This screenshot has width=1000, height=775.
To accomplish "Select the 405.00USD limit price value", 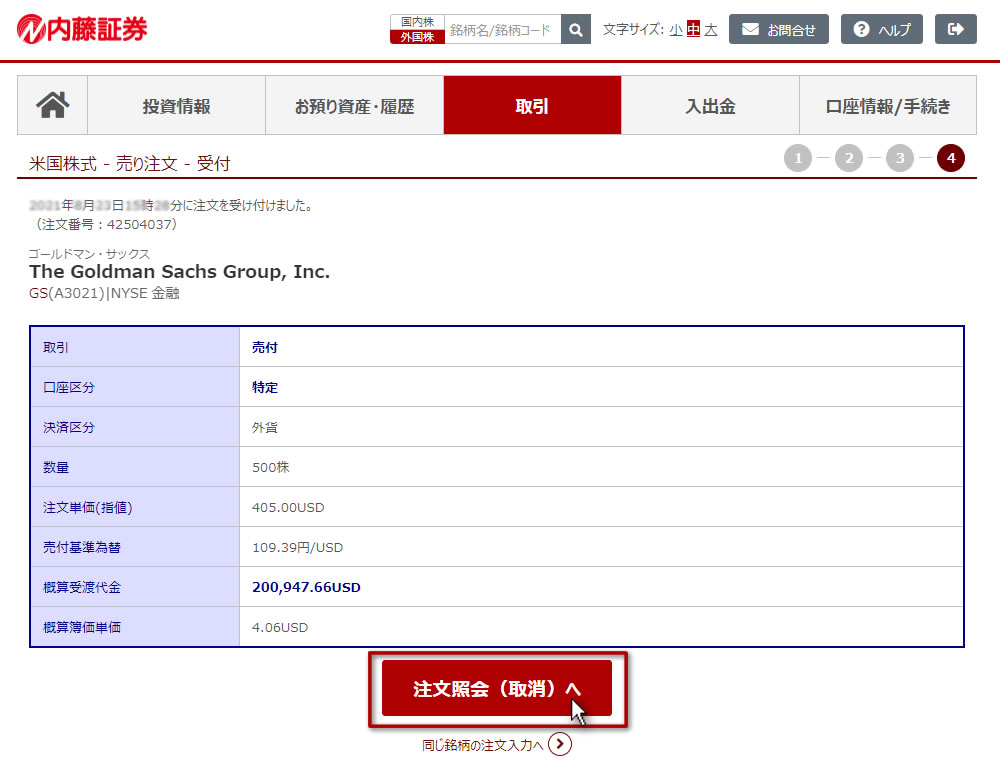I will pyautogui.click(x=288, y=508).
